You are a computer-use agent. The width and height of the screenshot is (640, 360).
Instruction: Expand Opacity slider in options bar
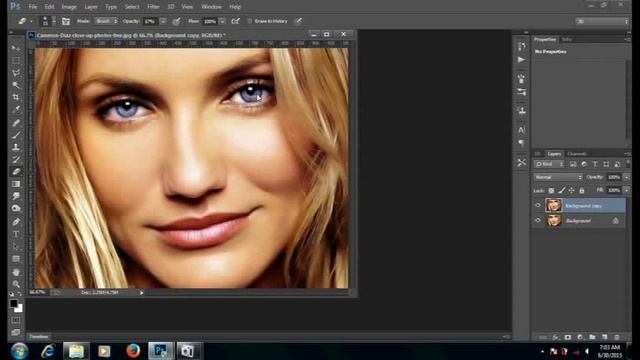[163, 21]
